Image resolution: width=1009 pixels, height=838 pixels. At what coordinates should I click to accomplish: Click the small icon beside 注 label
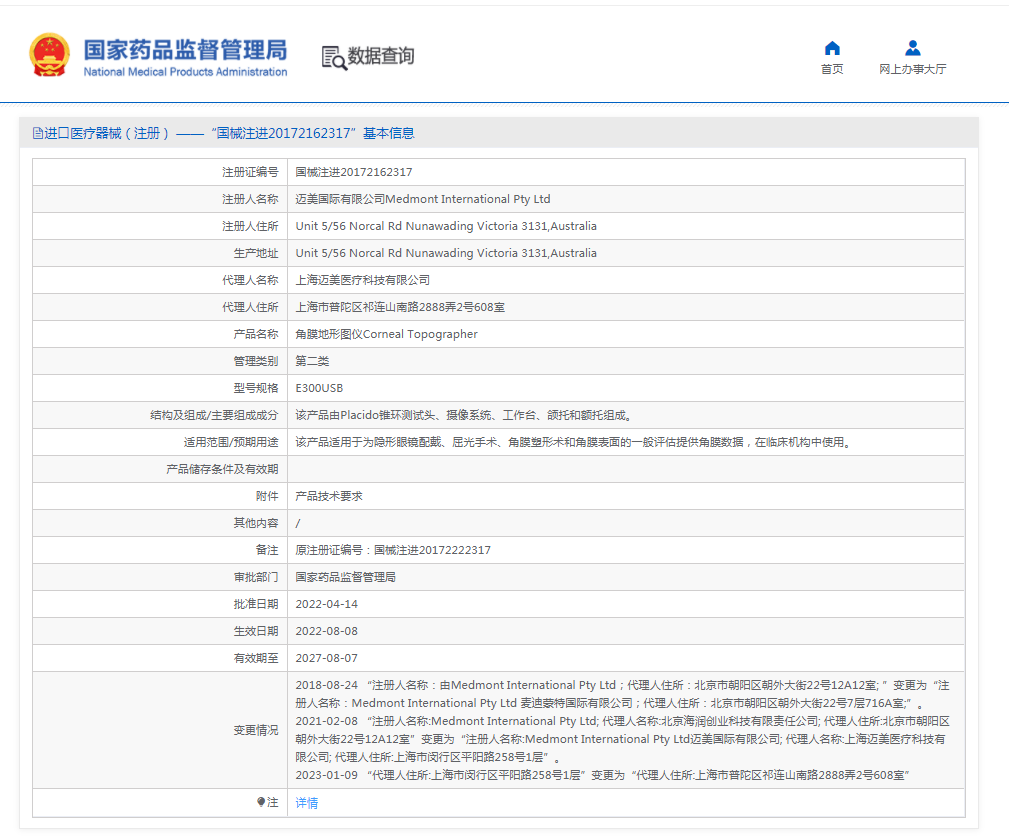click(261, 802)
